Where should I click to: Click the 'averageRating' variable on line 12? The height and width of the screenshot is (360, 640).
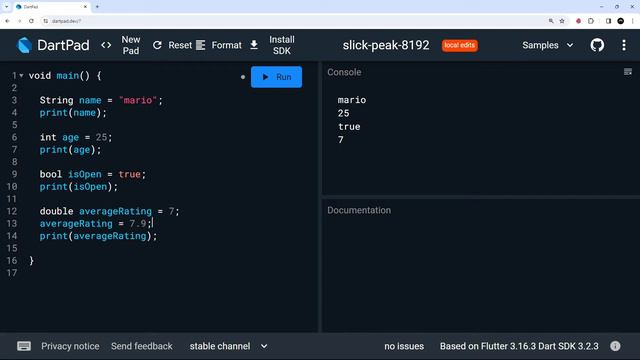coord(115,211)
